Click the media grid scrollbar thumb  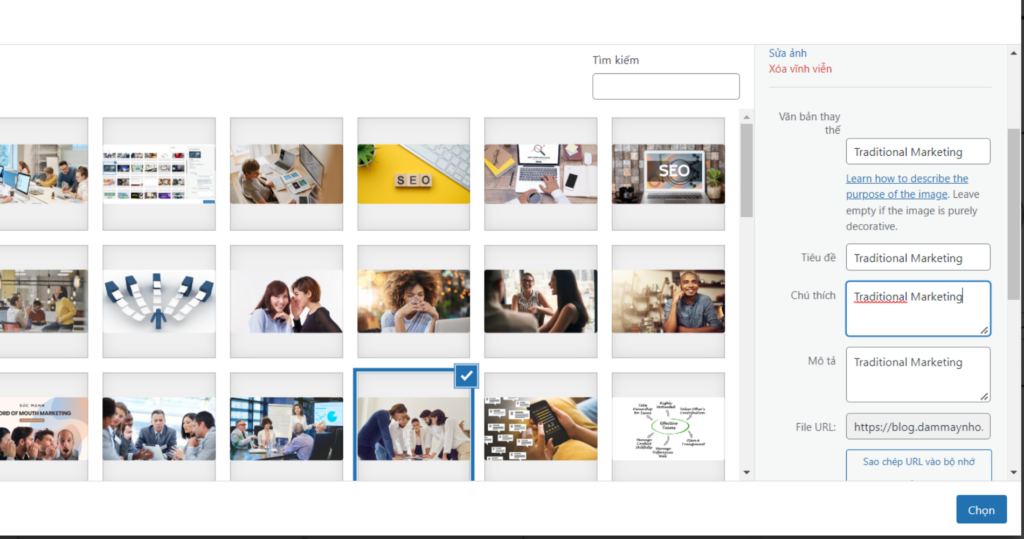(746, 171)
